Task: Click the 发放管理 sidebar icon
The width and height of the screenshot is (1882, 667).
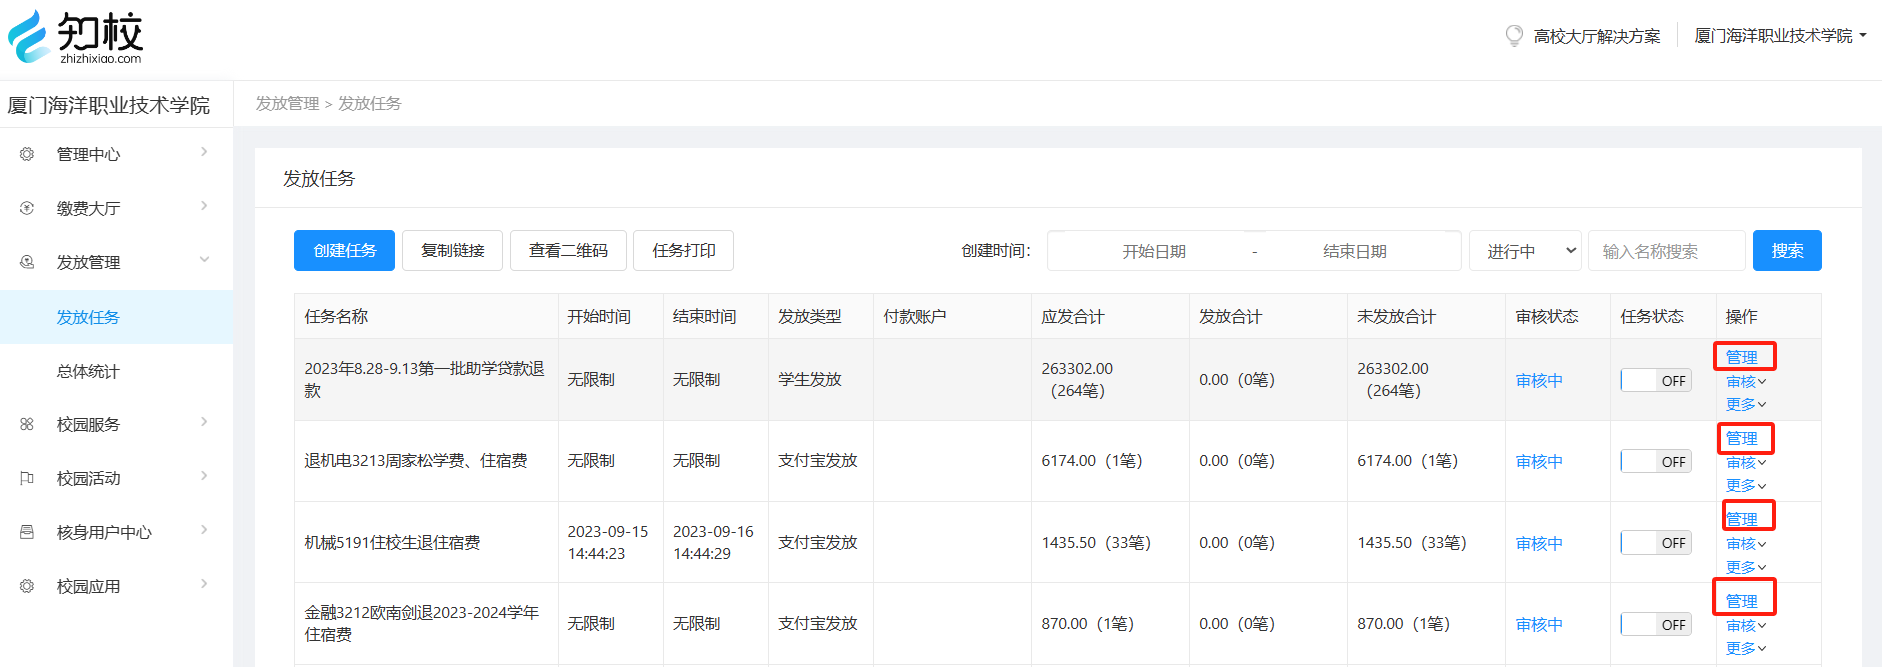Action: point(27,262)
